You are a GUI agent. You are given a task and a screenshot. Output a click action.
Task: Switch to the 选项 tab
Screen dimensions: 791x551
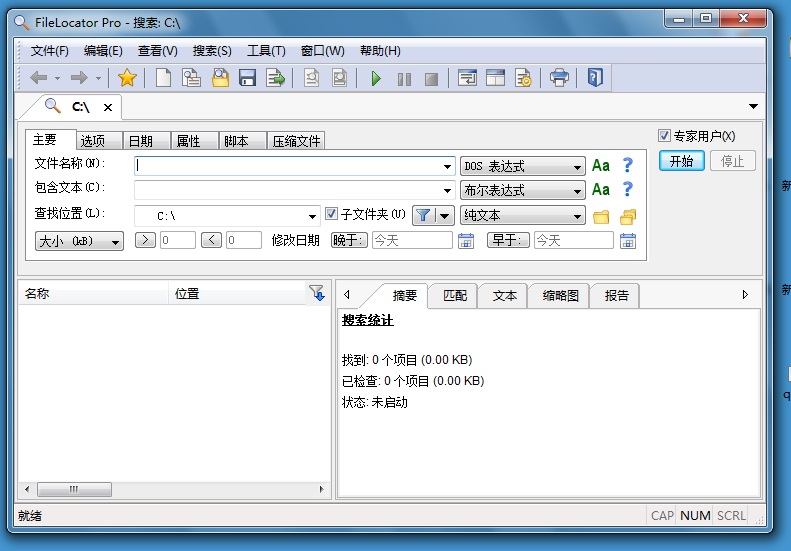click(x=99, y=141)
